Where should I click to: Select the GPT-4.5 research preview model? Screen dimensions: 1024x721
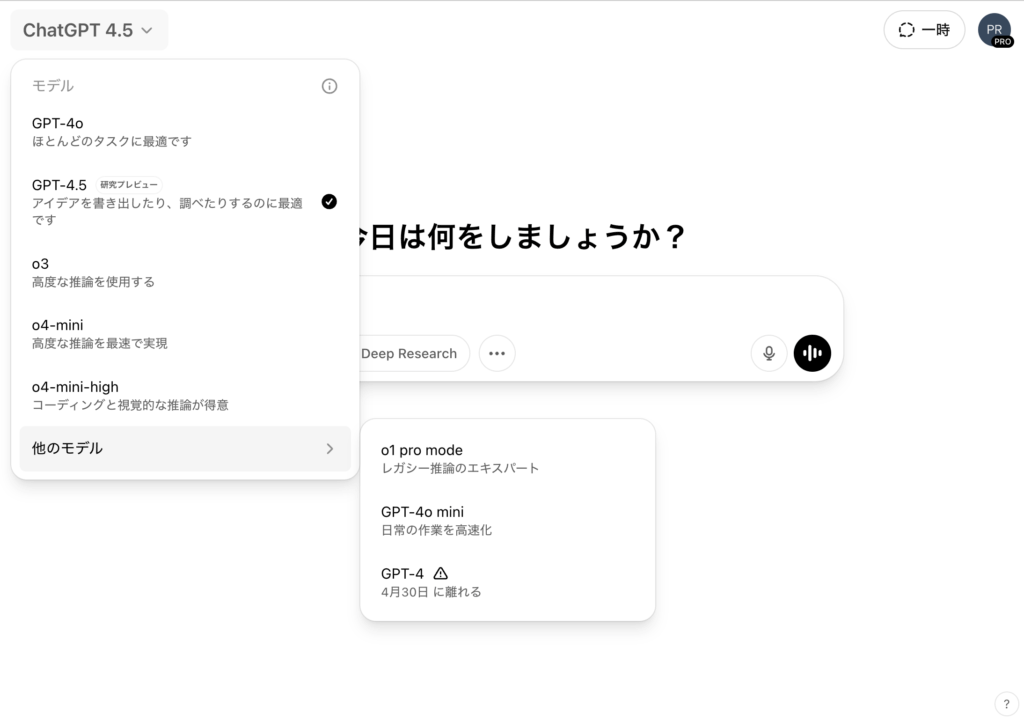click(185, 202)
